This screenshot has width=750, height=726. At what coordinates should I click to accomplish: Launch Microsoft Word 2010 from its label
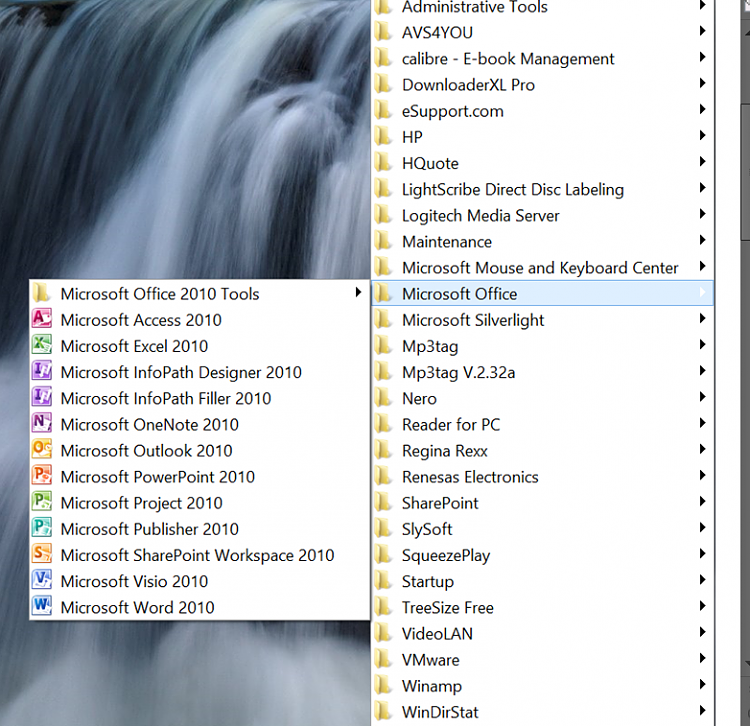point(137,607)
